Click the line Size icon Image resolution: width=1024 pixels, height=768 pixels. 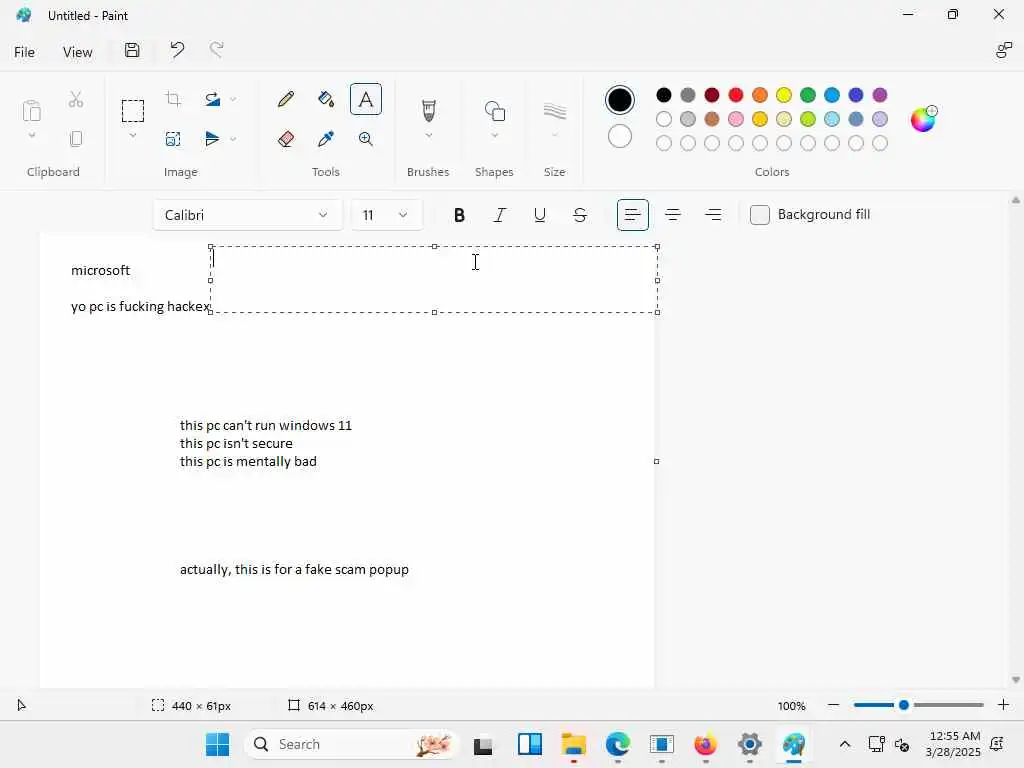pos(554,111)
